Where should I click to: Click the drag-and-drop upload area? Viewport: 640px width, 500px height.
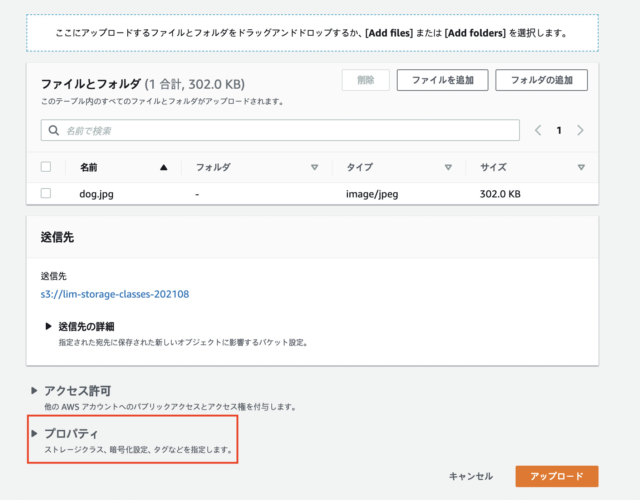click(312, 33)
